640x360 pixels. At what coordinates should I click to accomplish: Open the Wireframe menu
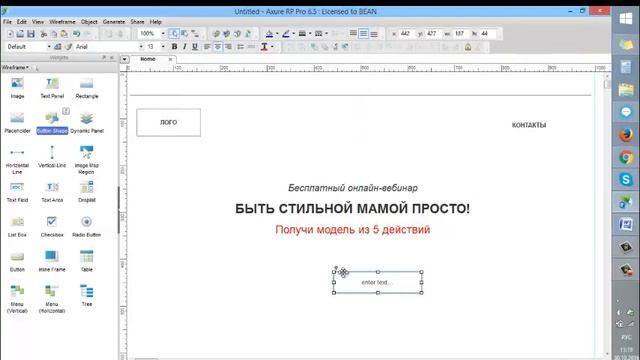click(62, 22)
